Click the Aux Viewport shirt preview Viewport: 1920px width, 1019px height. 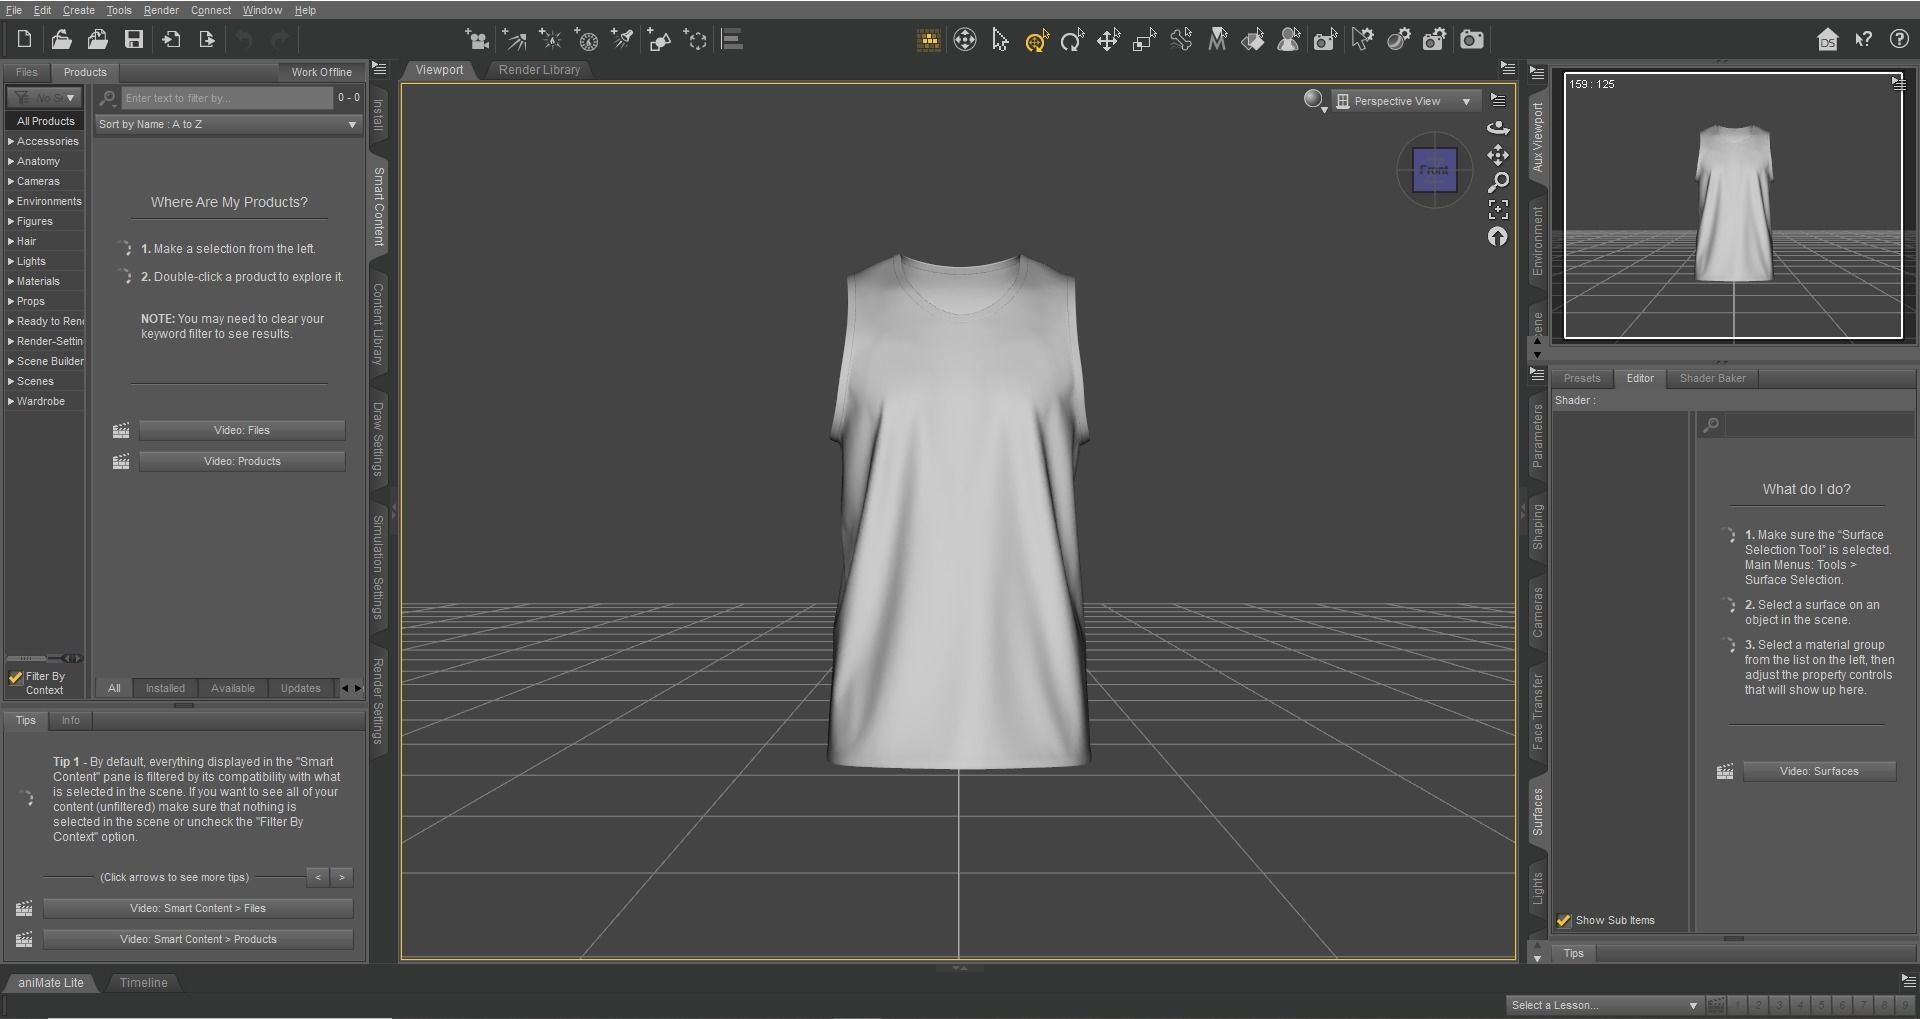[x=1734, y=205]
